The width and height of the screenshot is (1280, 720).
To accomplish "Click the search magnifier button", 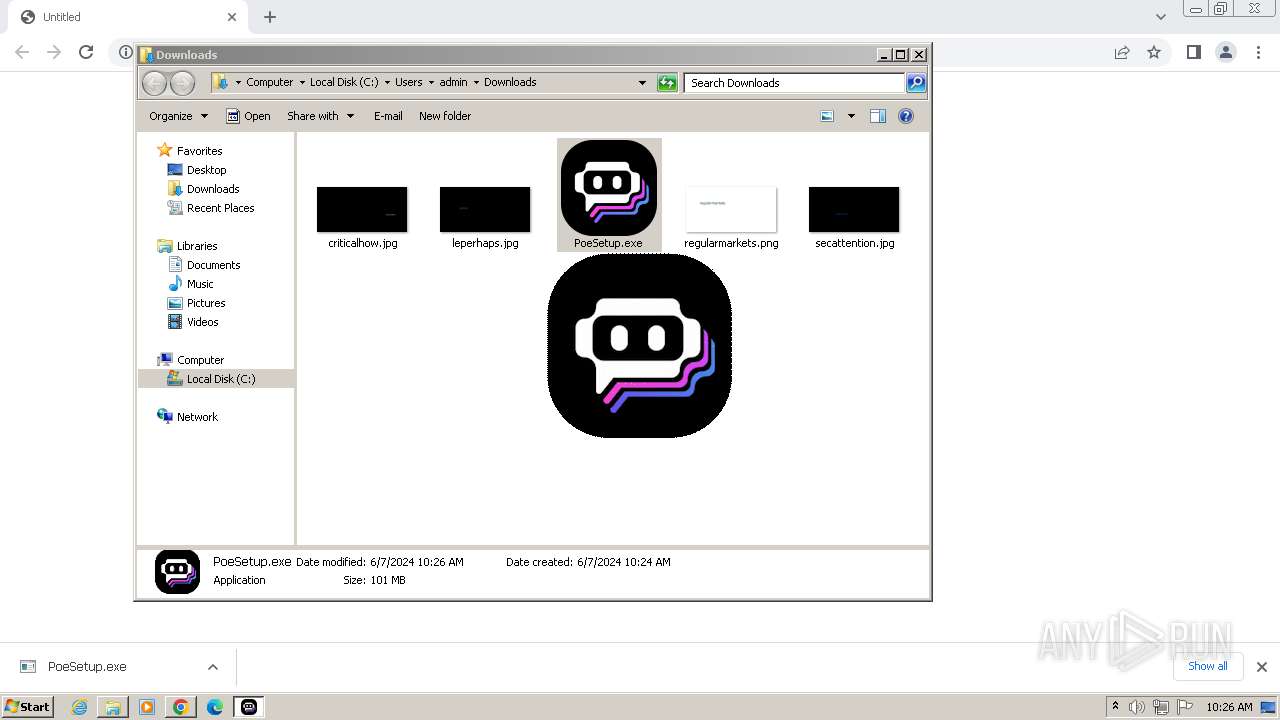I will pyautogui.click(x=916, y=83).
